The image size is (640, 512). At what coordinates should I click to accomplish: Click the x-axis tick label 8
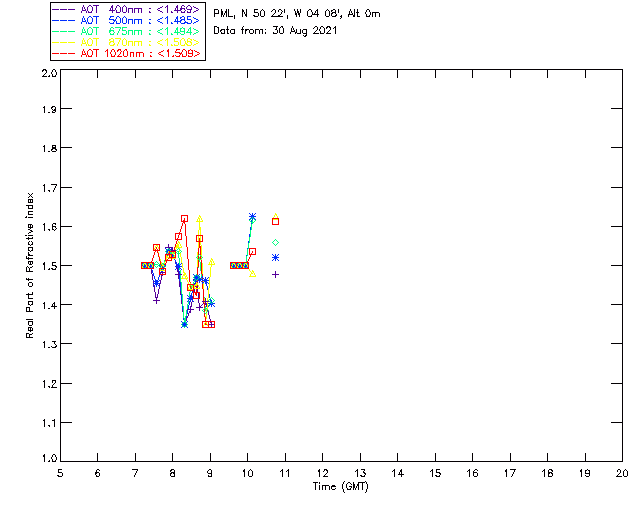click(x=173, y=473)
